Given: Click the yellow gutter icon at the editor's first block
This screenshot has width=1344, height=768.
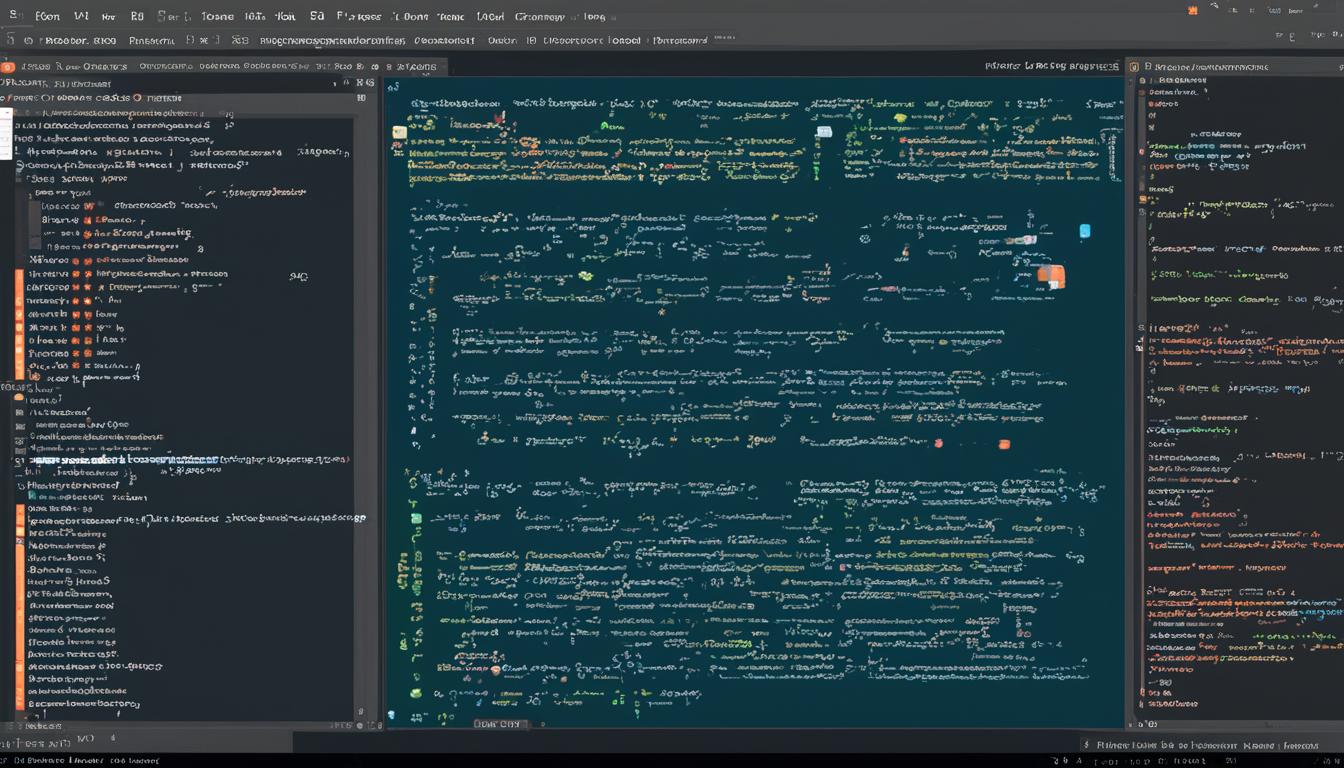Looking at the screenshot, I should click(400, 131).
